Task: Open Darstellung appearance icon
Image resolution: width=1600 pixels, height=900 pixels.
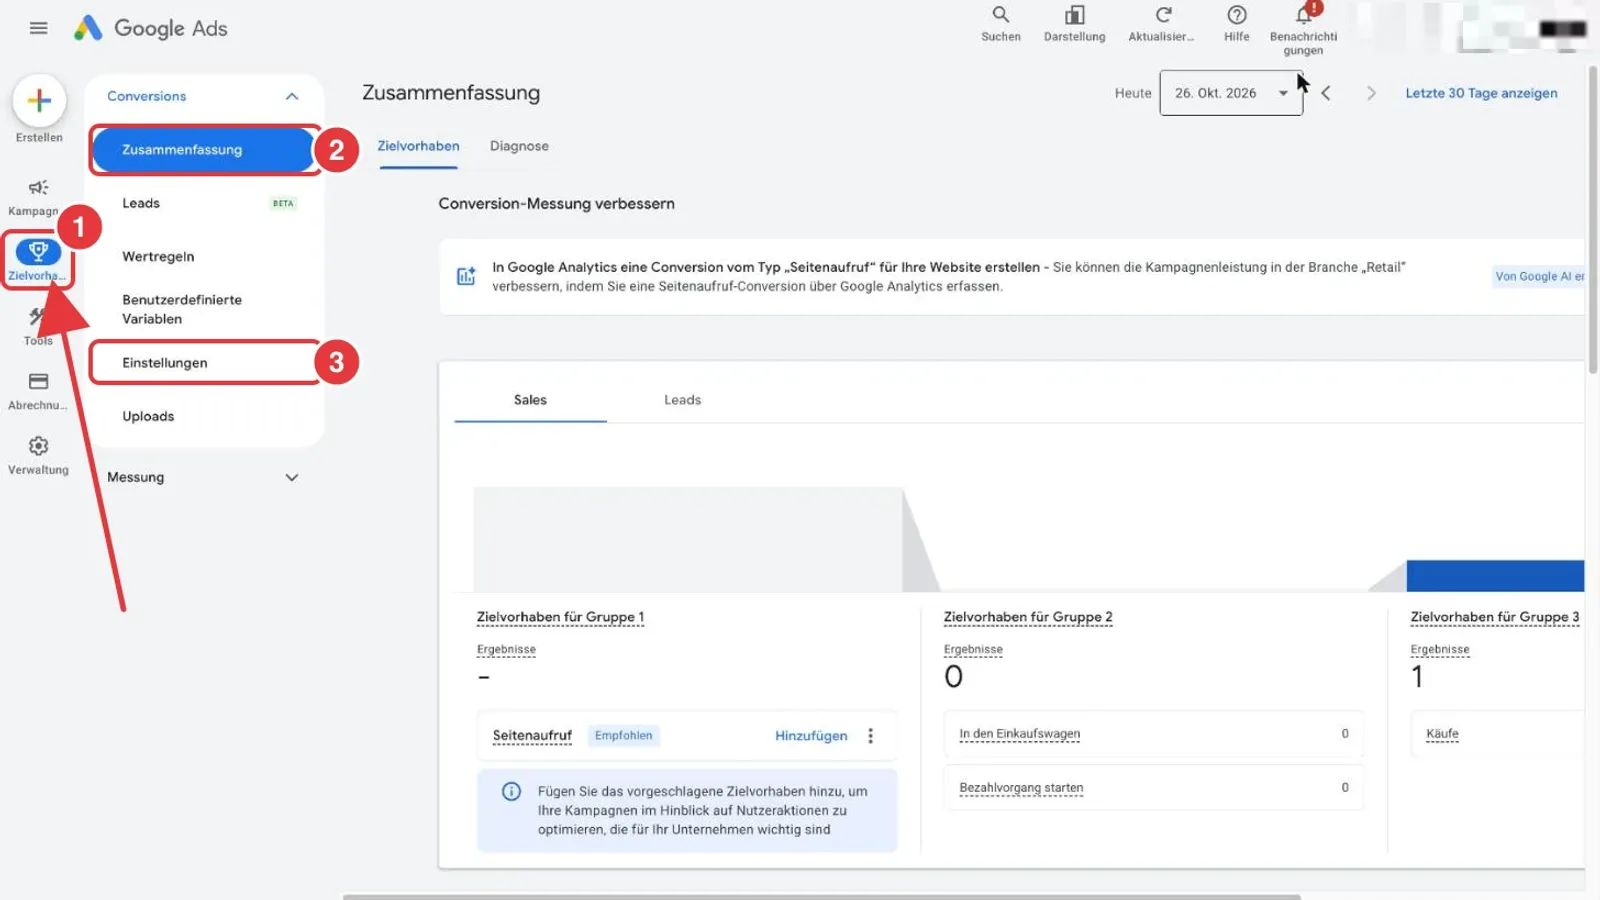Action: (x=1074, y=15)
